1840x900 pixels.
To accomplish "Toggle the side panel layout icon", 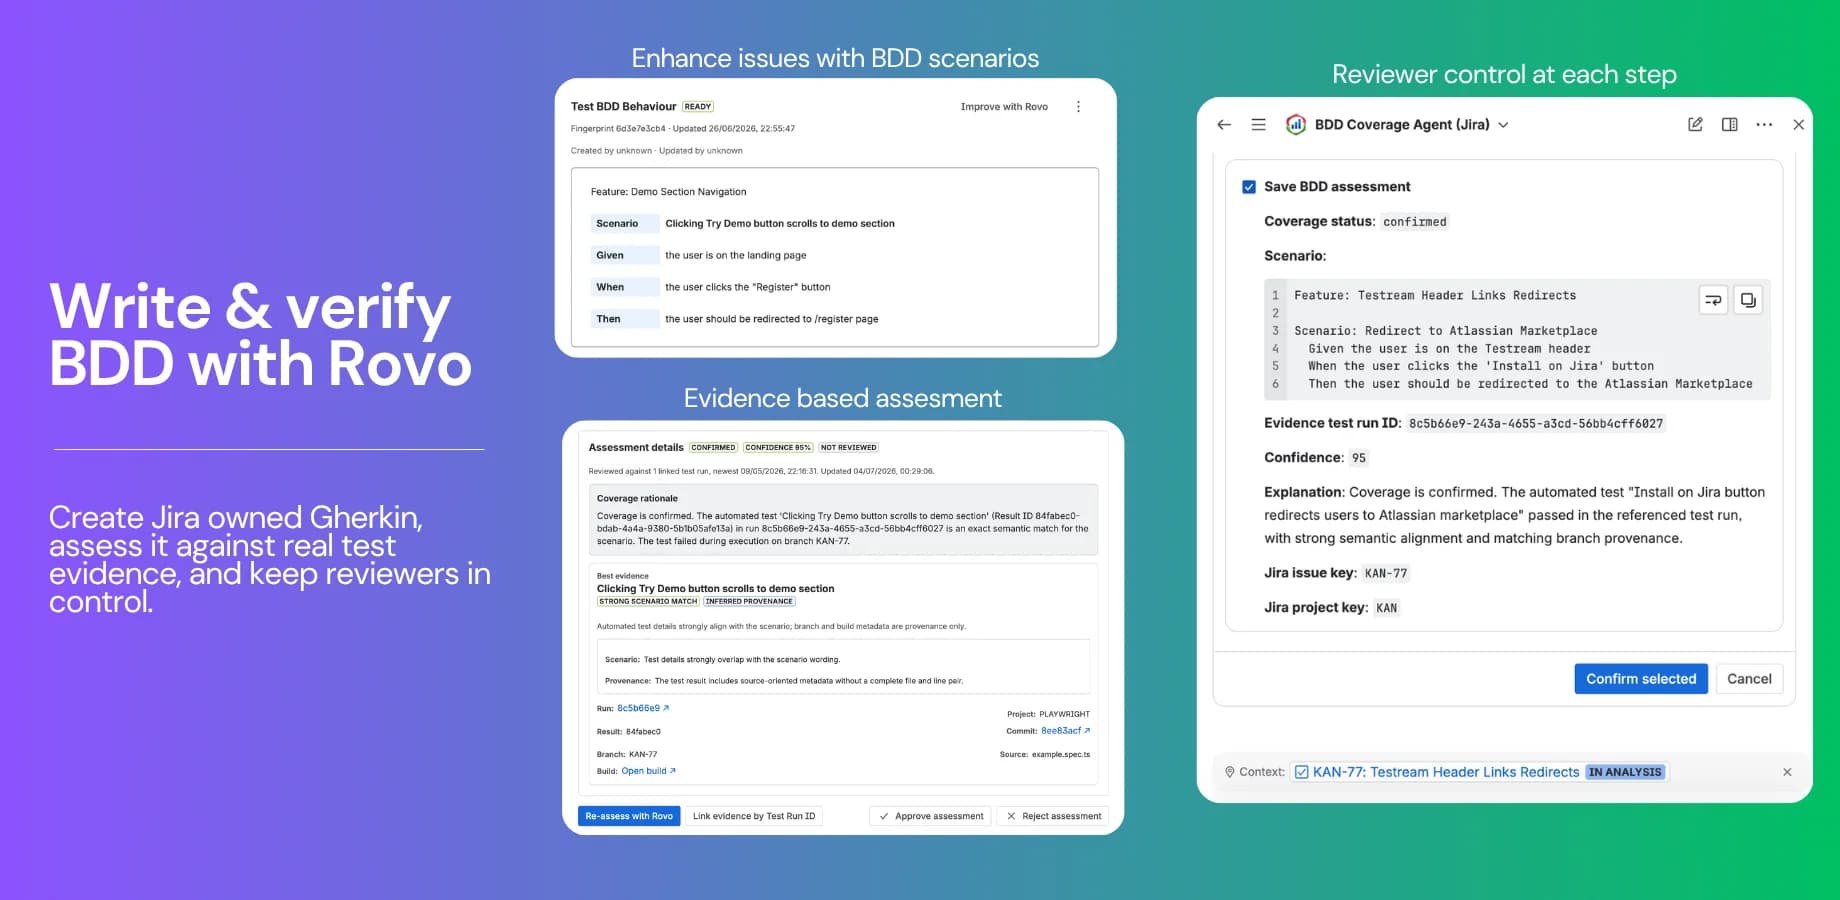I will [x=1729, y=125].
